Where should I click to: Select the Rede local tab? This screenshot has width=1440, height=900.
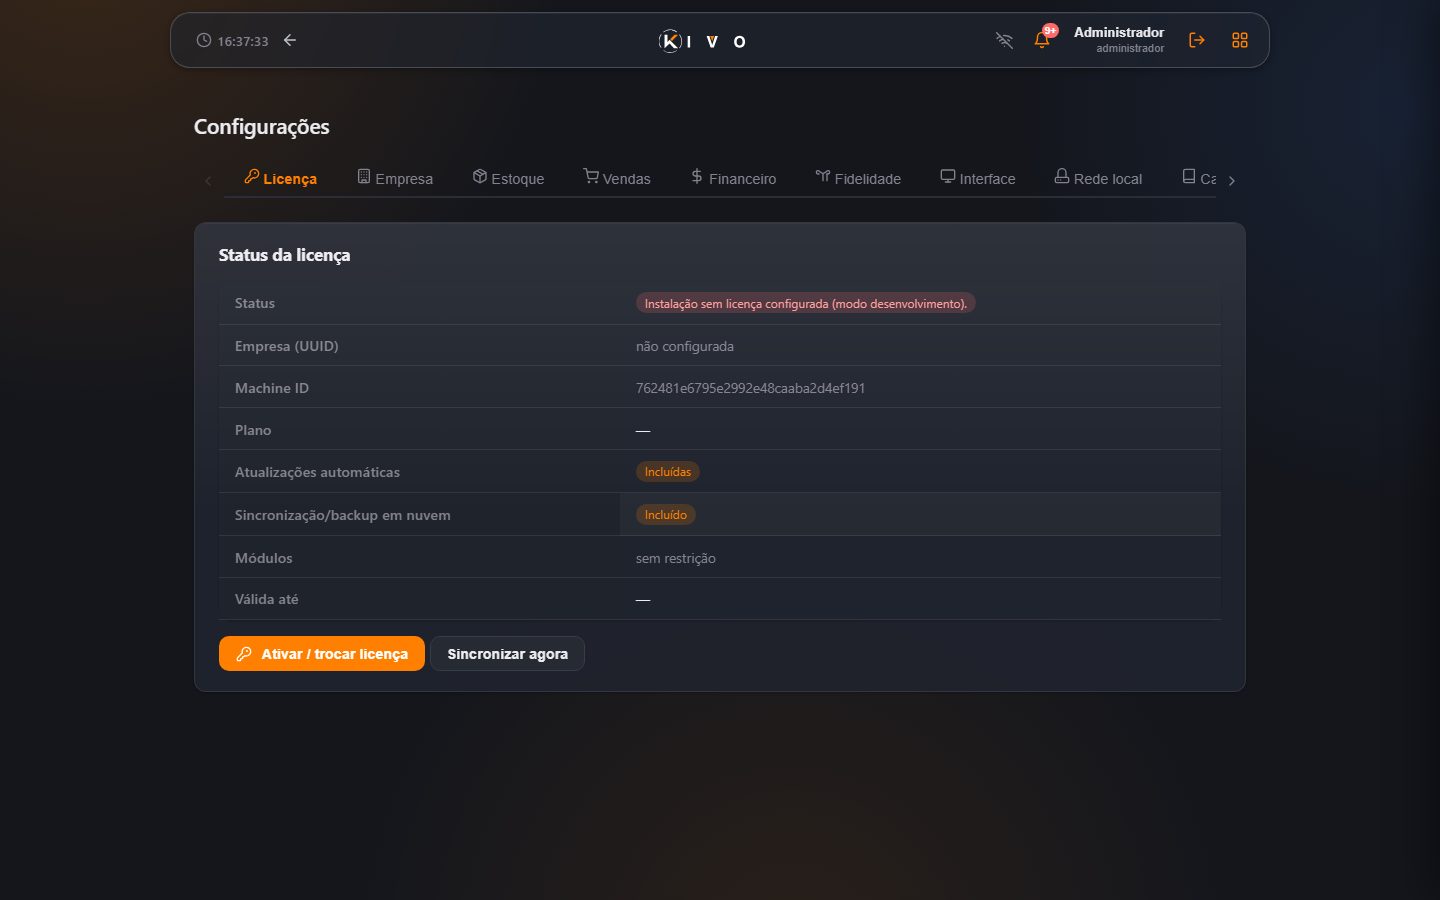(1098, 178)
